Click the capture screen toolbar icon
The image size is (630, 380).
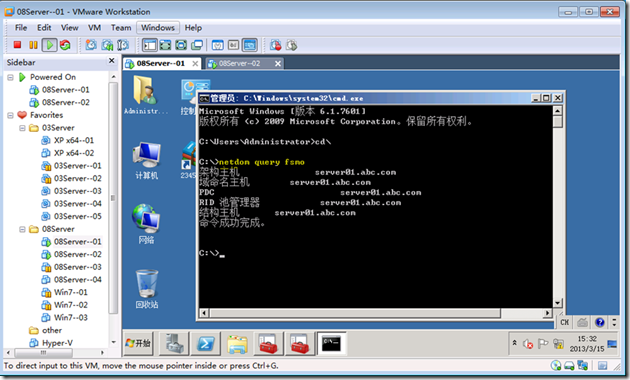[x=276, y=45]
